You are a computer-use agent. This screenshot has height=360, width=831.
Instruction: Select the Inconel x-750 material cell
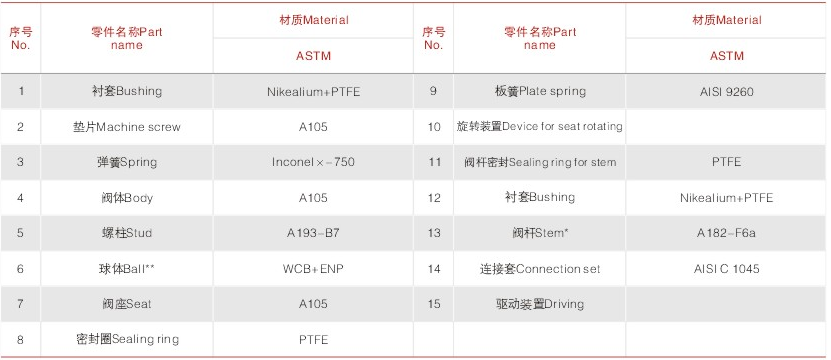pos(313,162)
